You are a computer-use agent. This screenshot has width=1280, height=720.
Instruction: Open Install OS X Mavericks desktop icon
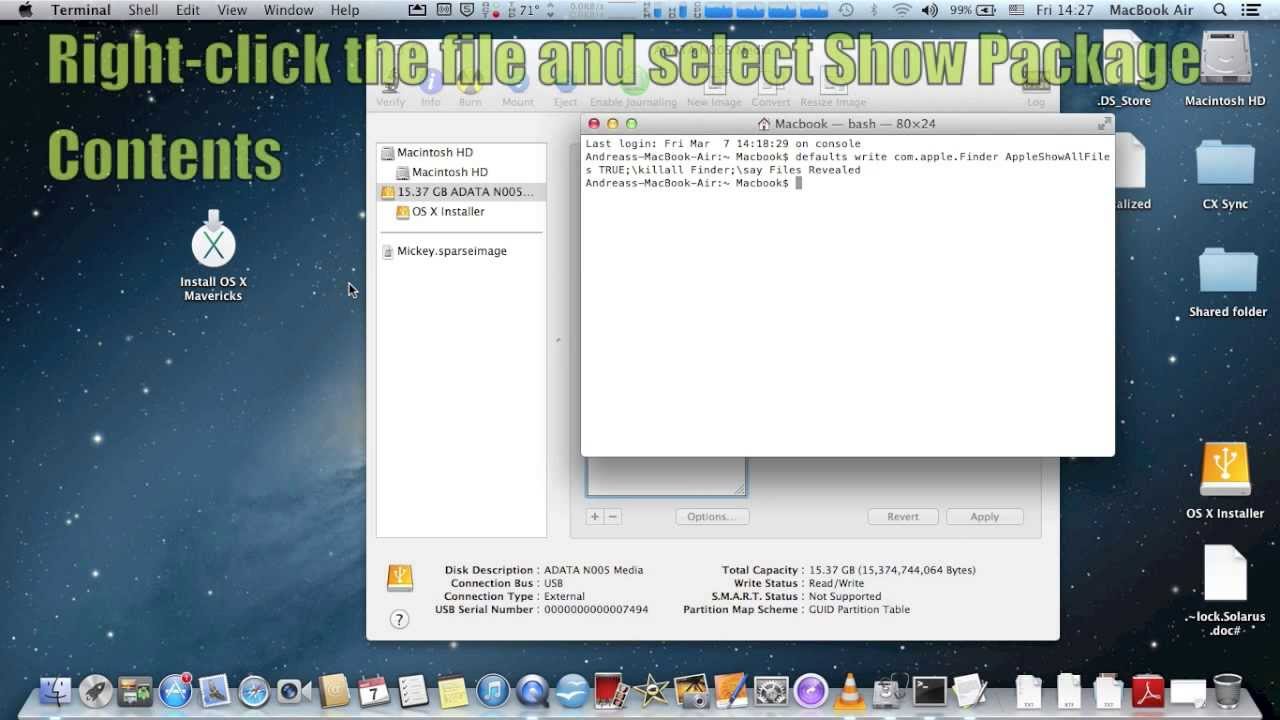(213, 258)
